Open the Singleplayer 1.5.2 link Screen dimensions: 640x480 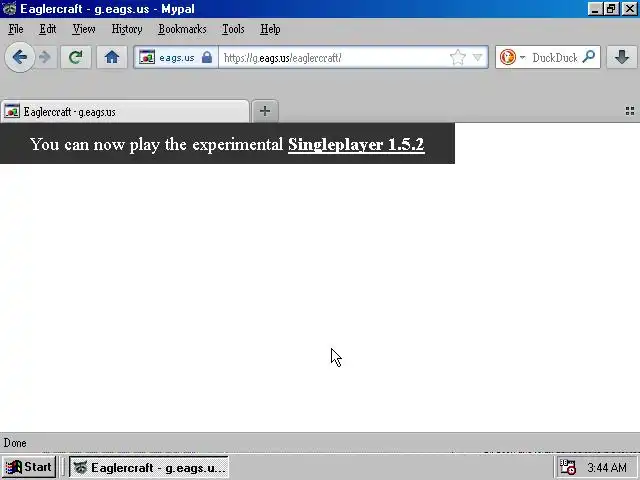[356, 144]
